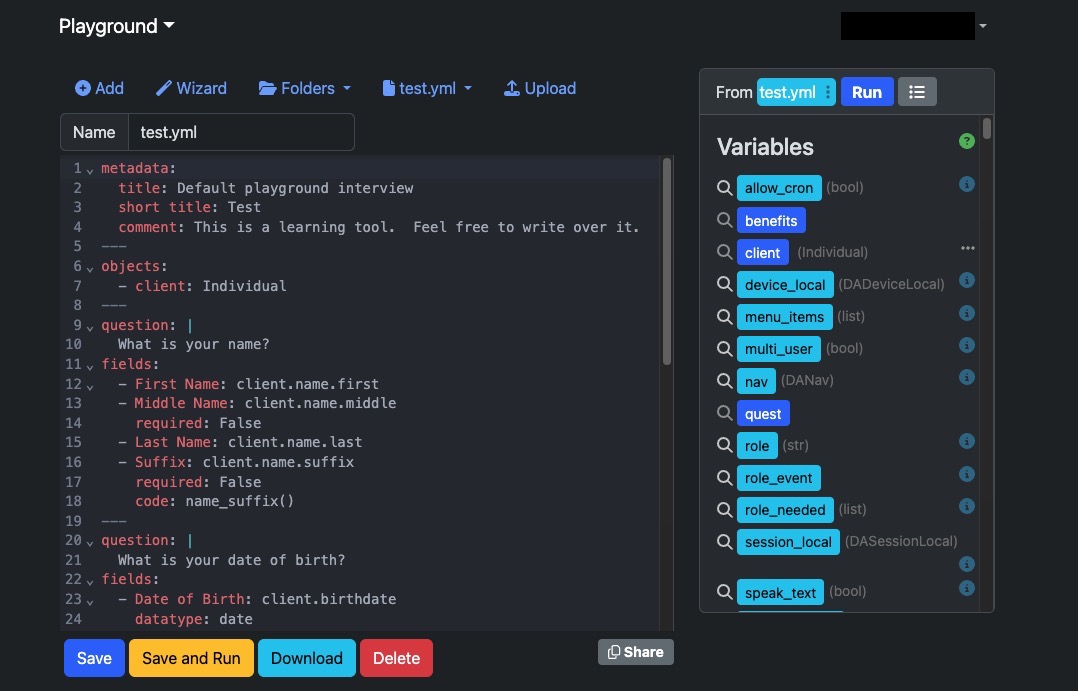The width and height of the screenshot is (1078, 691).
Task: Open the three-dot menu on the From test.yml badge
Action: [x=827, y=91]
